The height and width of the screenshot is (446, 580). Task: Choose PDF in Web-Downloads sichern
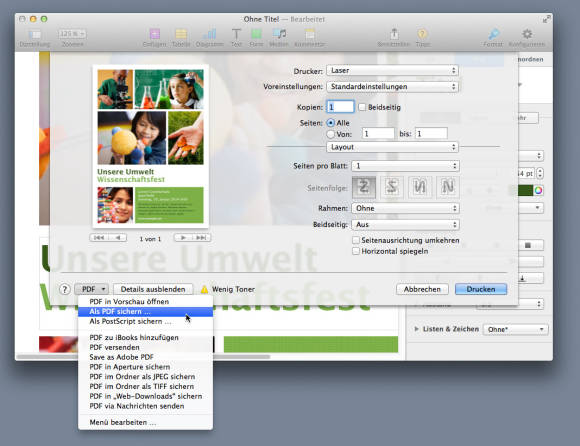pyautogui.click(x=145, y=396)
